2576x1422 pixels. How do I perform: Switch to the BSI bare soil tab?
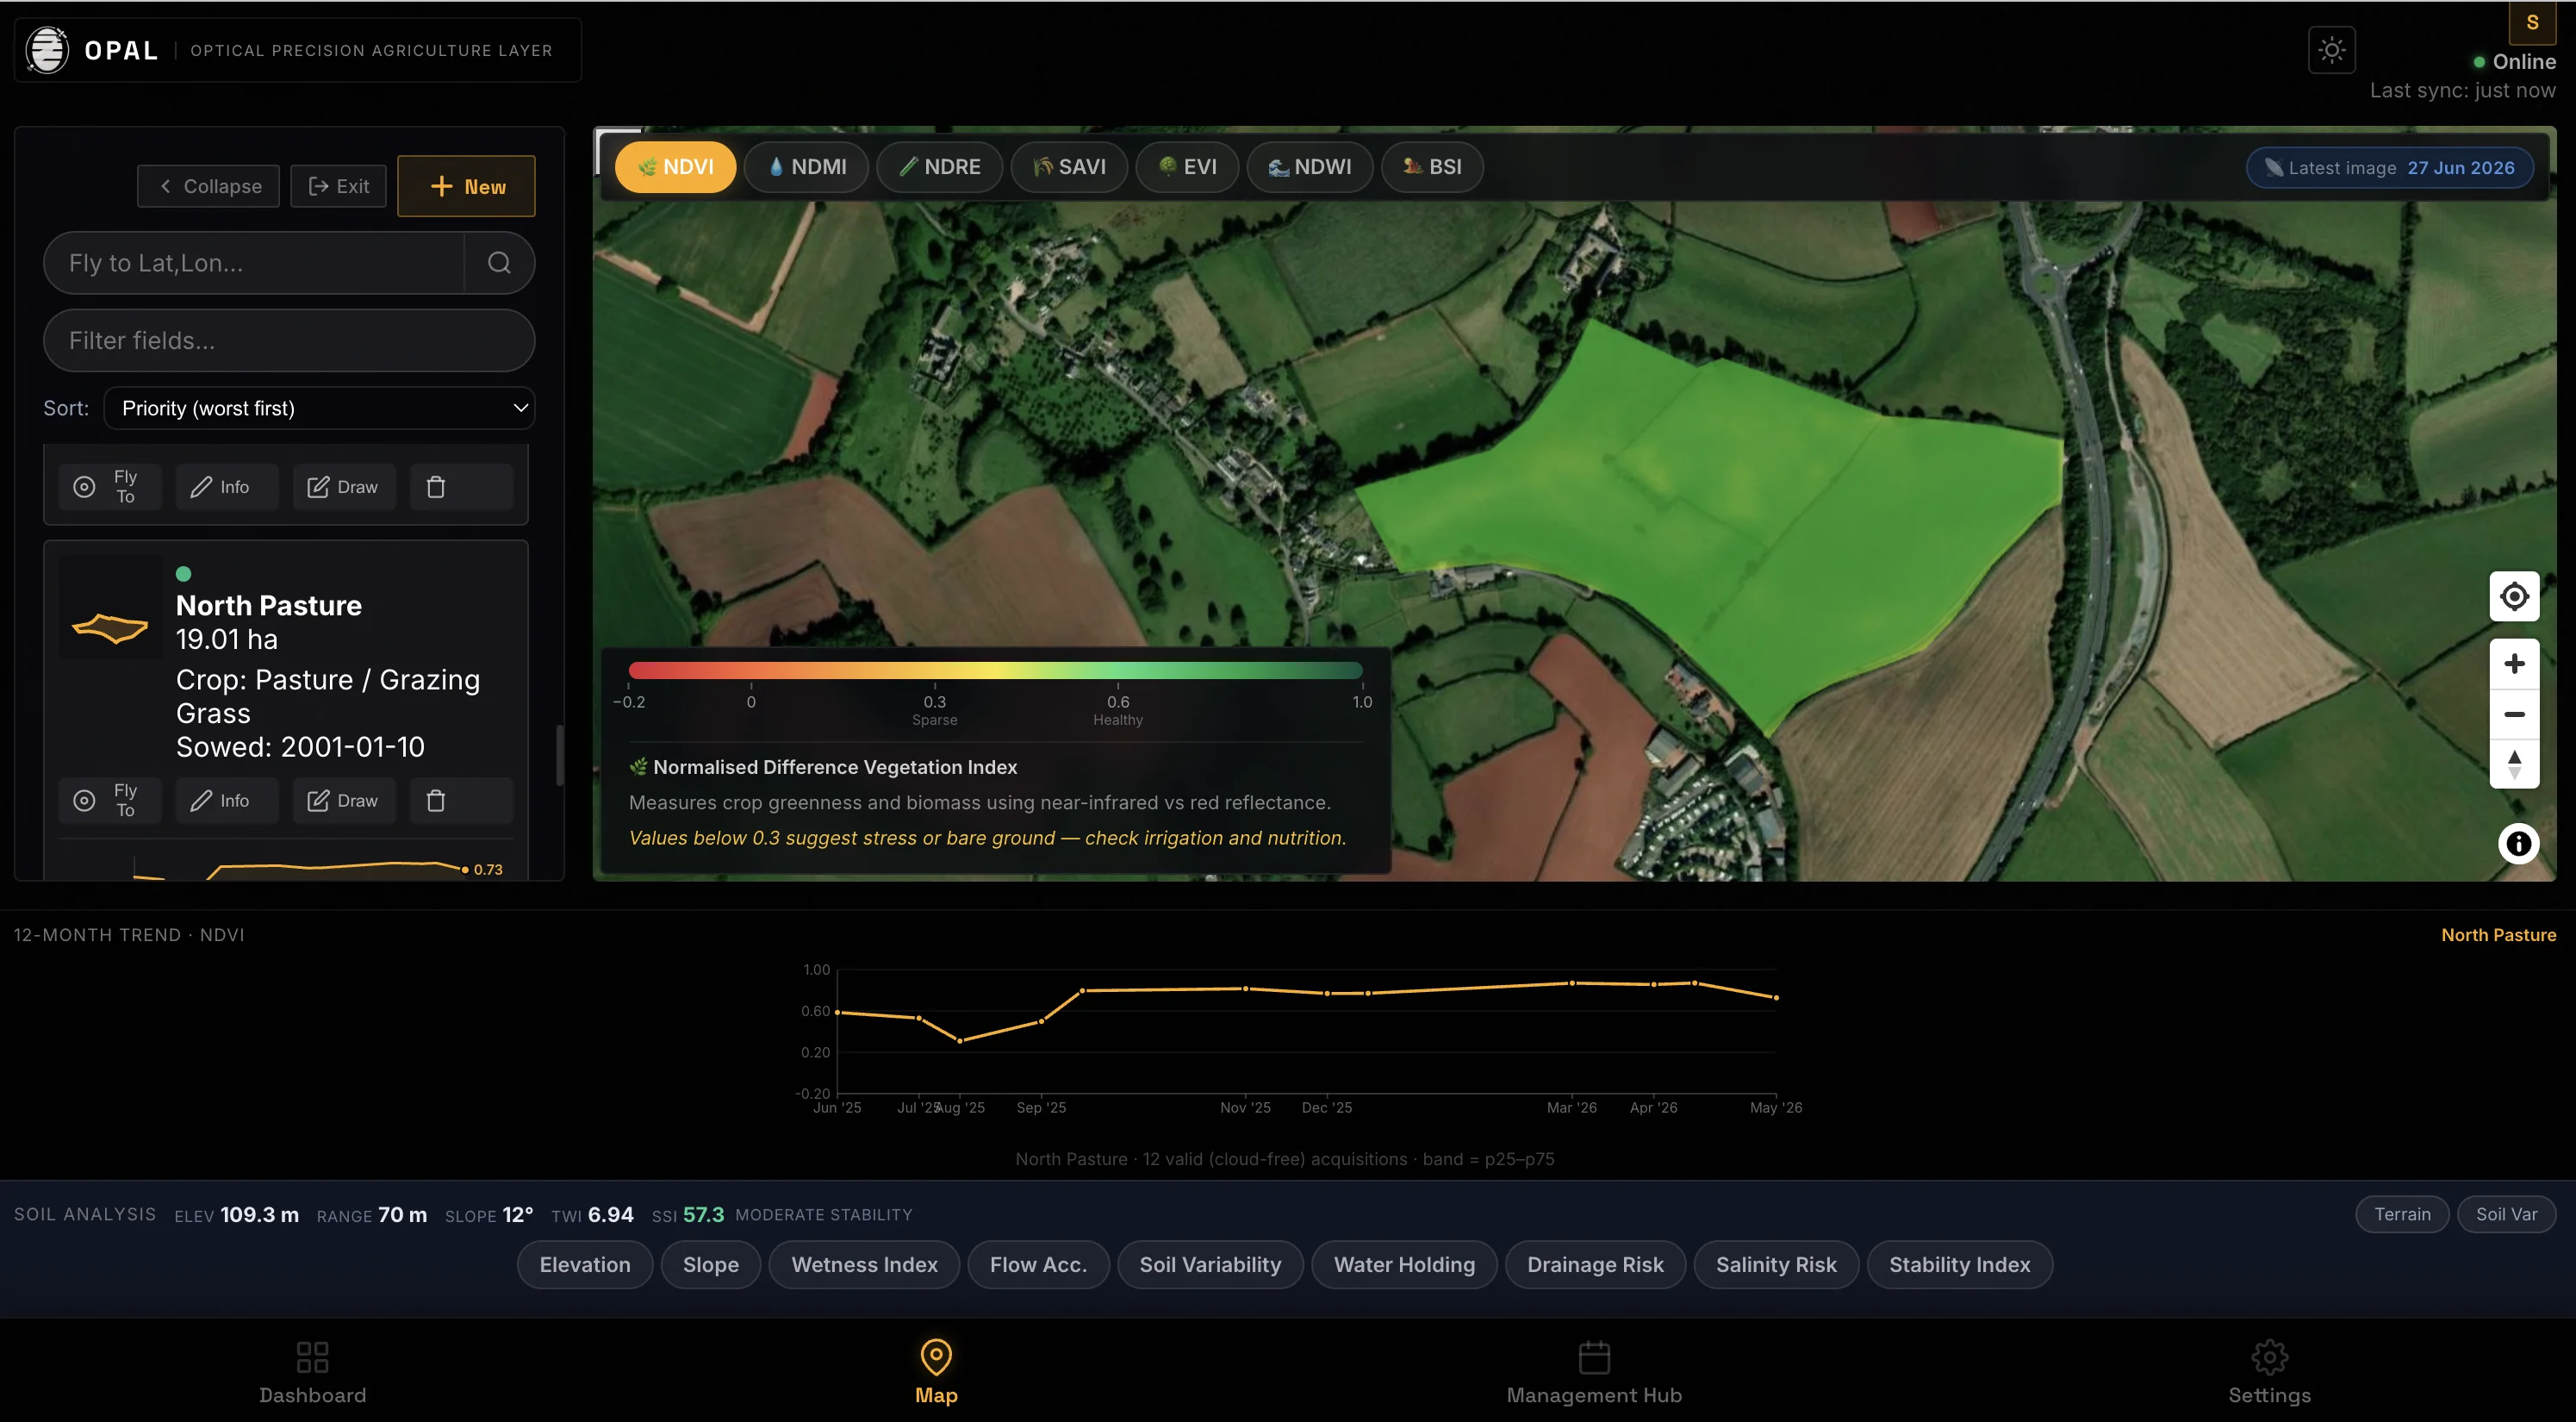click(1432, 167)
